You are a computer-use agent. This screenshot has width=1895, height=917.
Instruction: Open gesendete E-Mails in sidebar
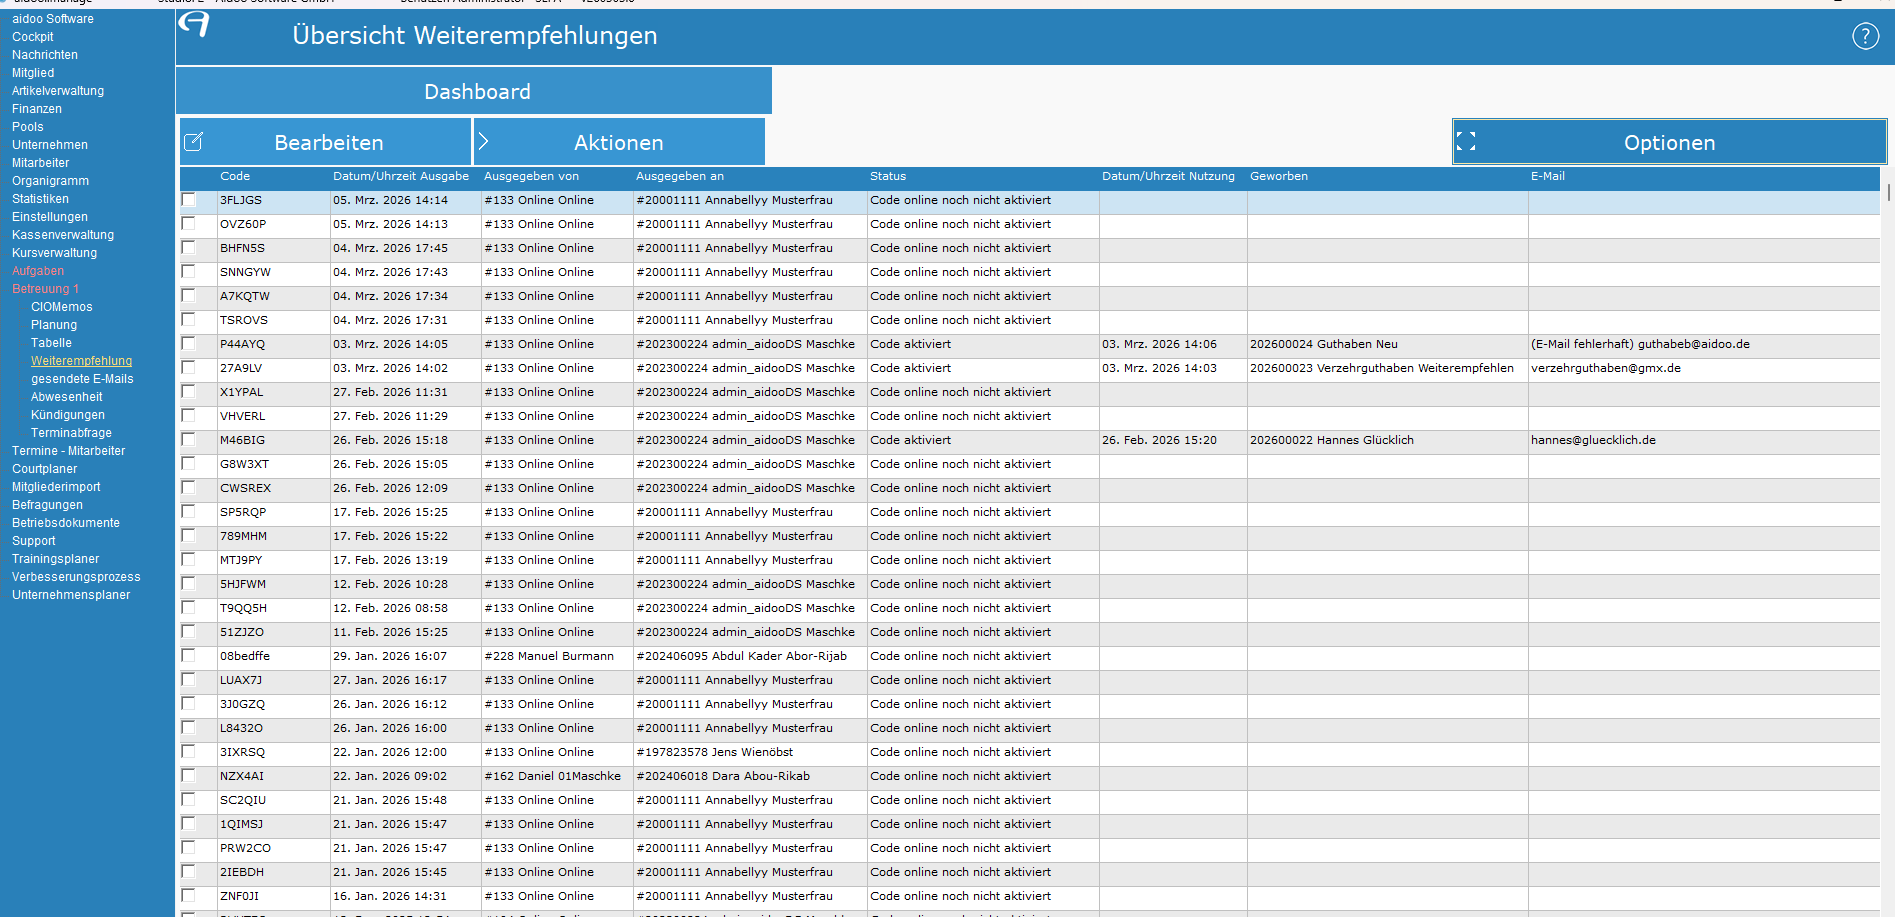(x=81, y=379)
